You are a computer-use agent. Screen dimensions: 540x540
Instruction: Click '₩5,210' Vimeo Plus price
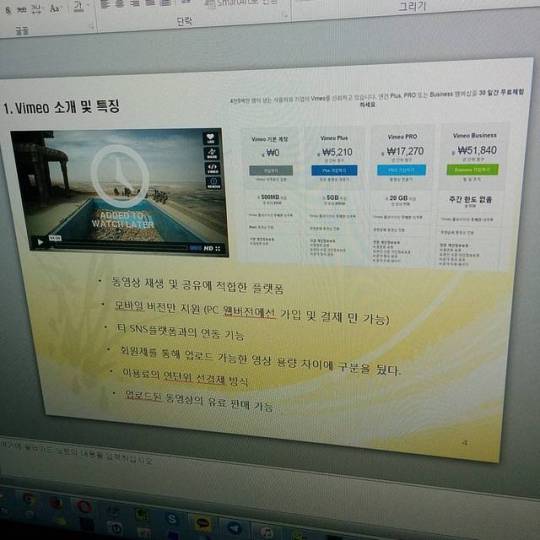tap(336, 152)
